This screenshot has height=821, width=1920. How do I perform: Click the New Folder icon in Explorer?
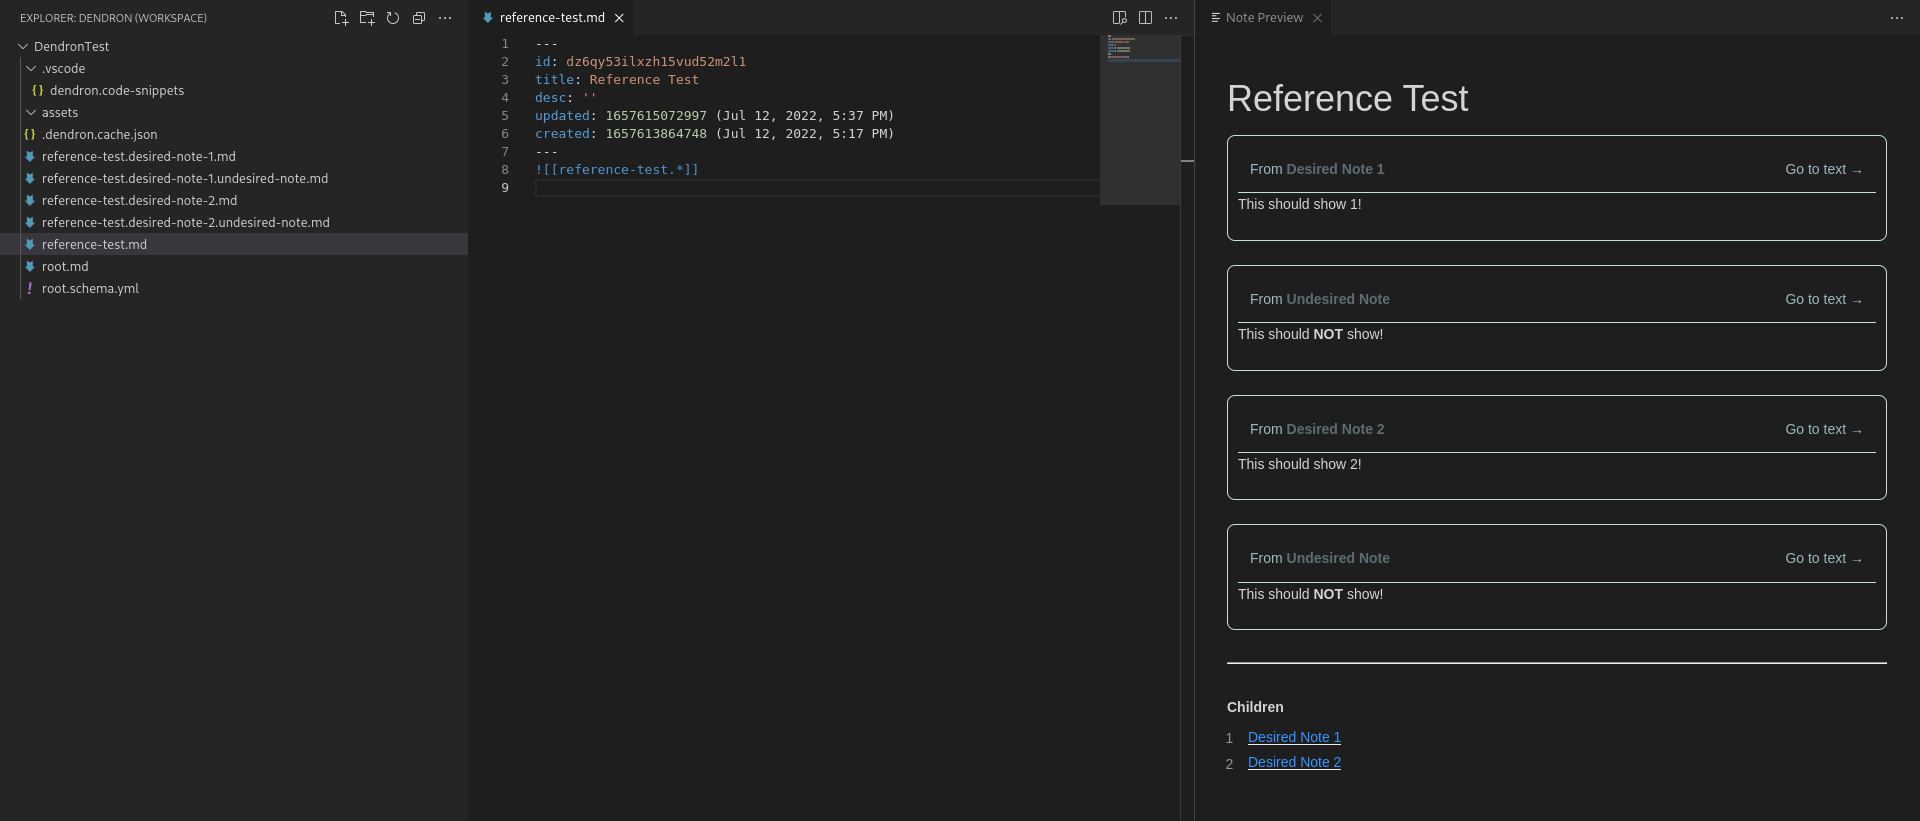[x=367, y=18]
